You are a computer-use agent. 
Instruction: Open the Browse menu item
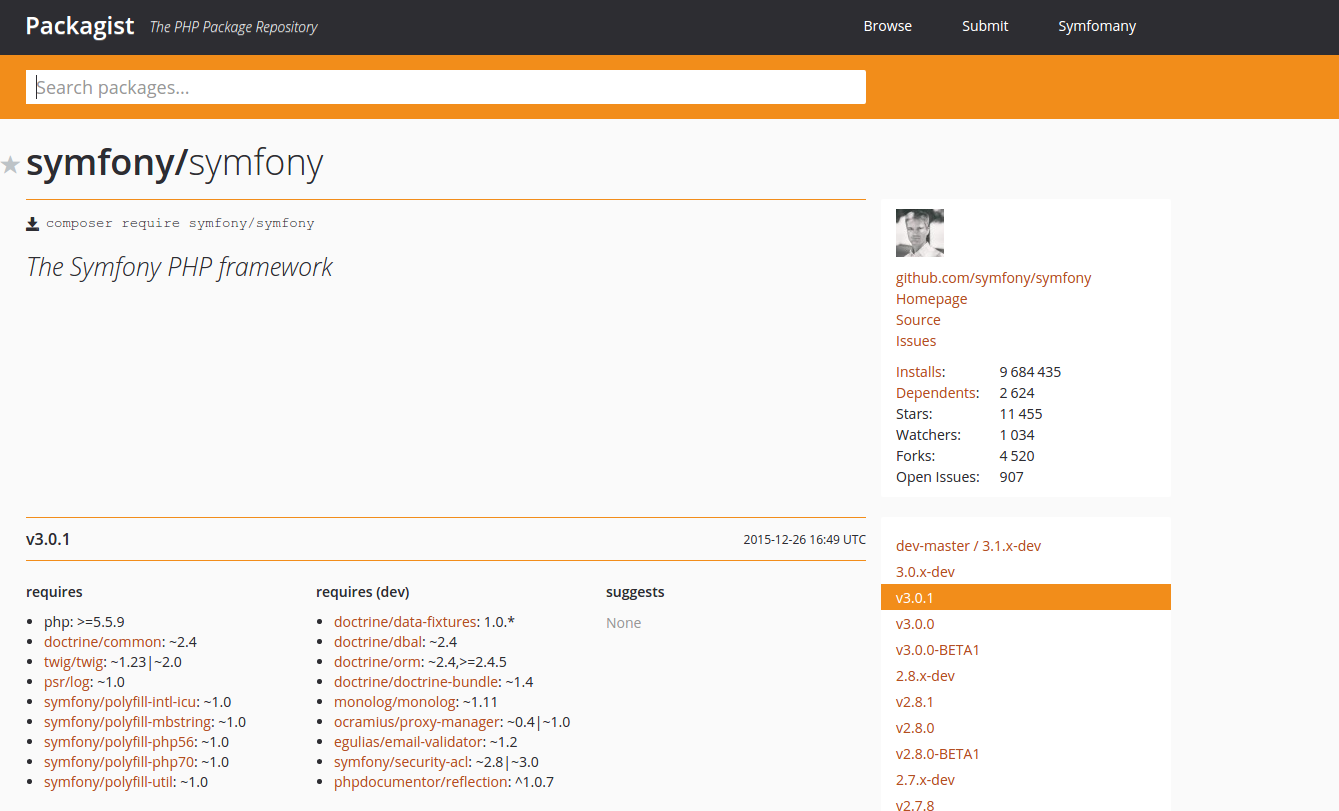coord(888,26)
